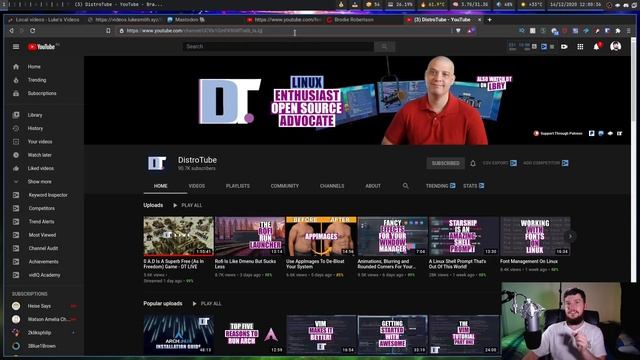
Task: Toggle the DistroTube channel notification bell
Action: 473,163
